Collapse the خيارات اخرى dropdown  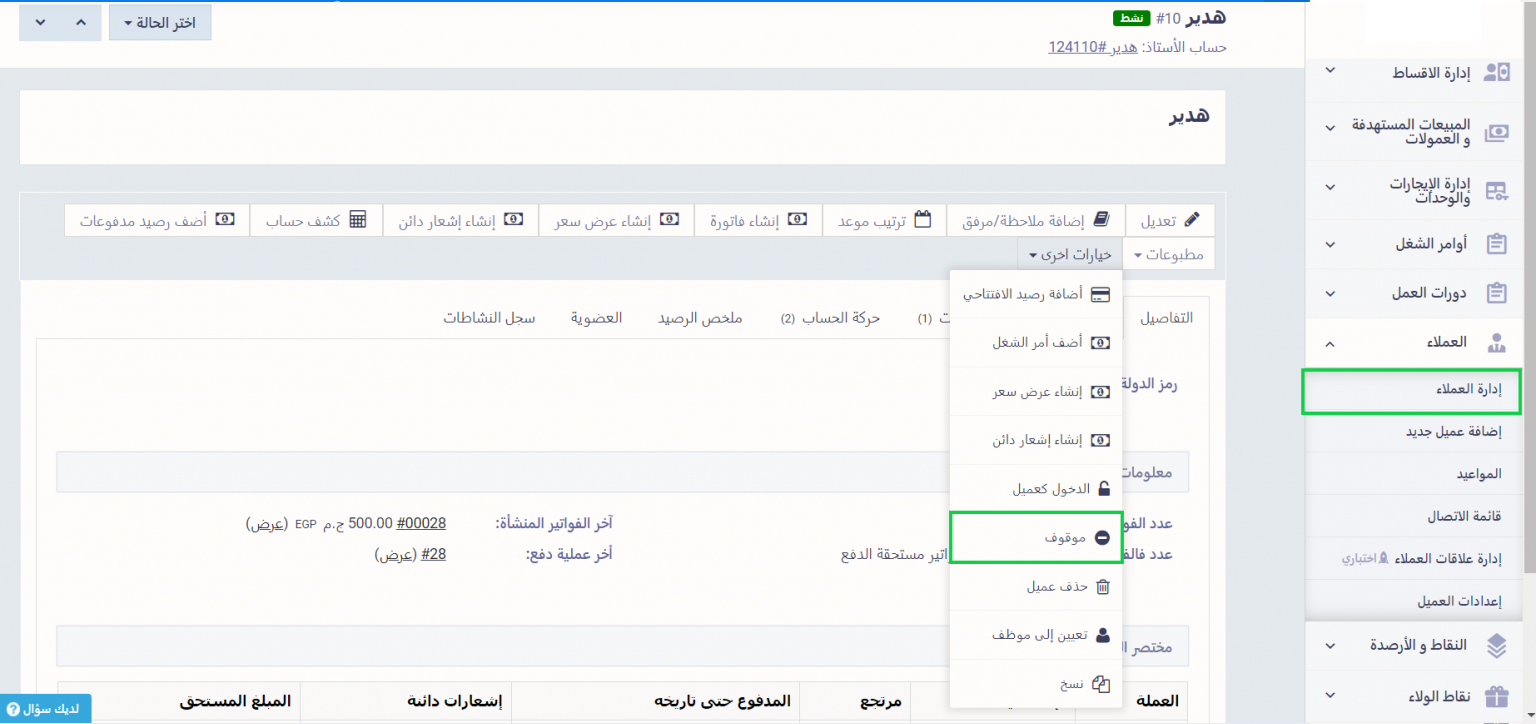tap(1069, 255)
